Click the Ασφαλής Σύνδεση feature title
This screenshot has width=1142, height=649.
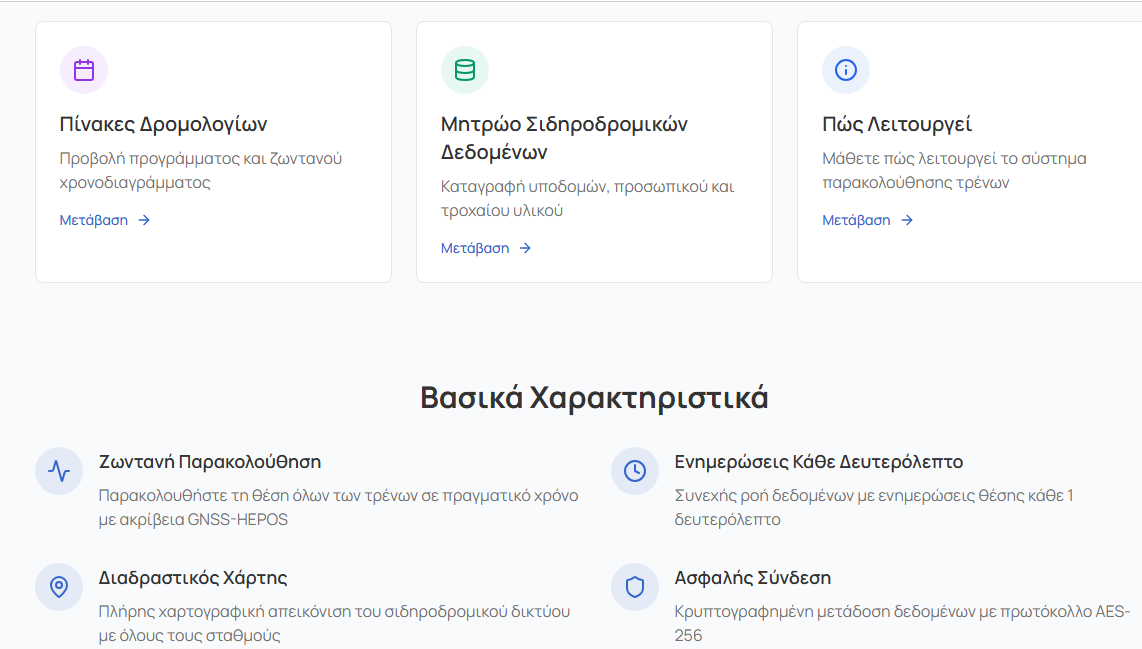point(752,578)
